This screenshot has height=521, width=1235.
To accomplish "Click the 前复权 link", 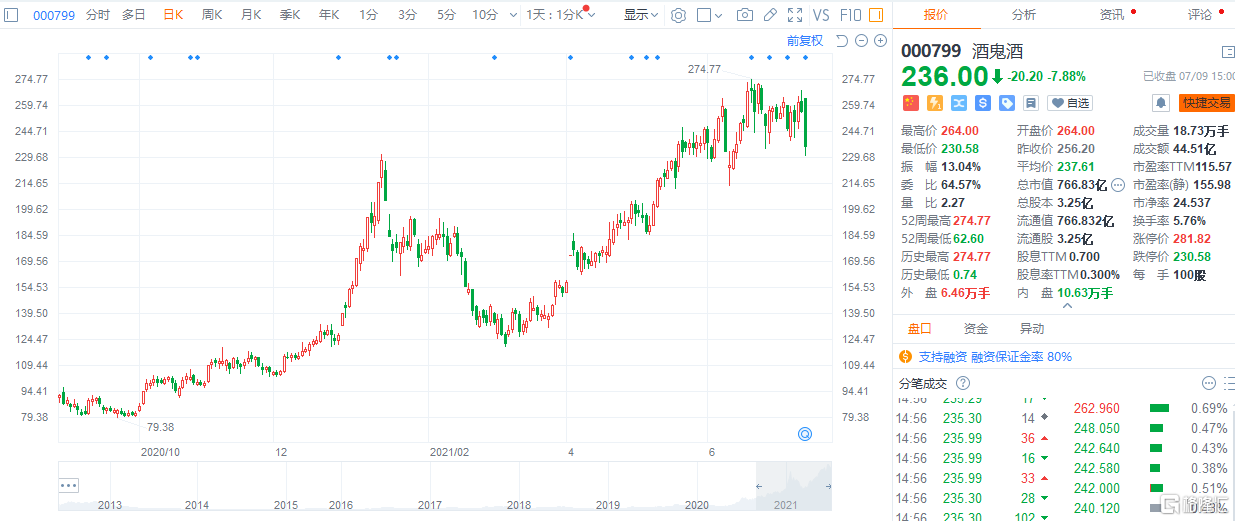I will coord(804,41).
